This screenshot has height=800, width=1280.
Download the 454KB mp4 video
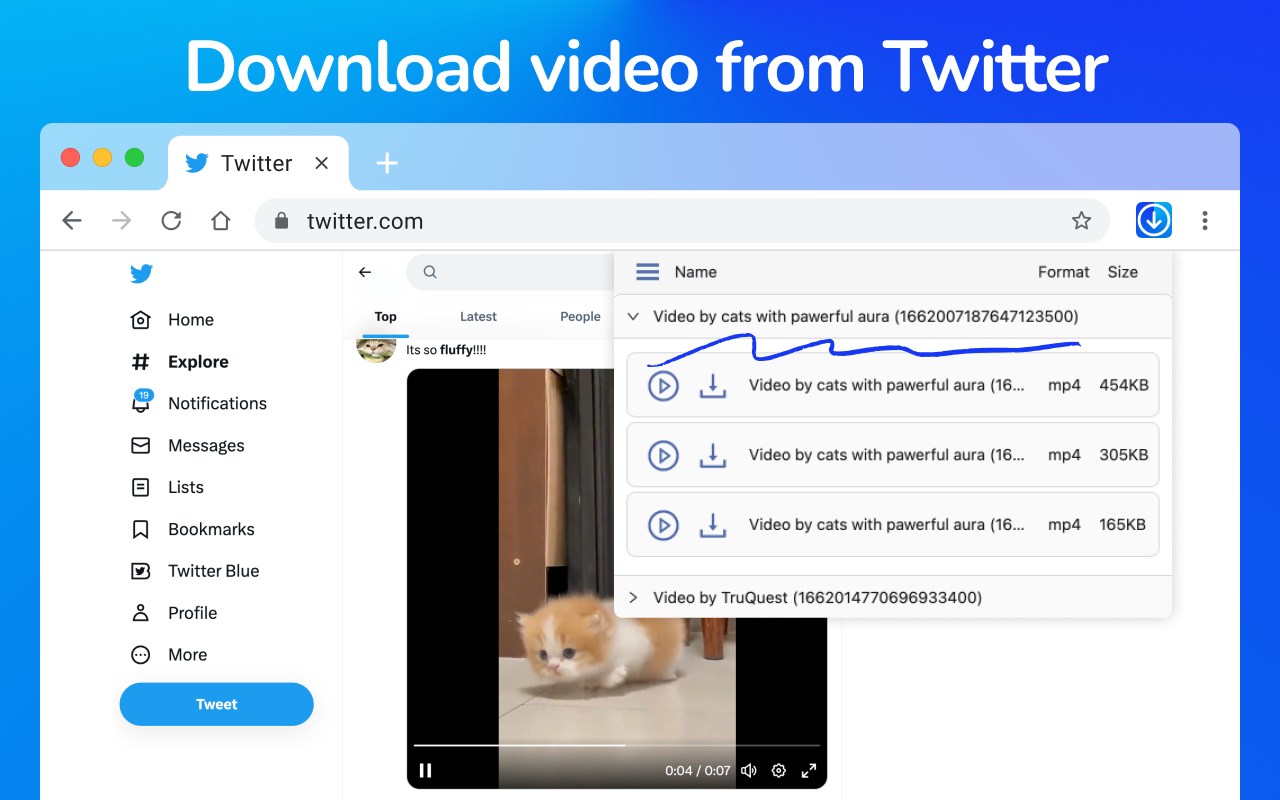(x=712, y=385)
